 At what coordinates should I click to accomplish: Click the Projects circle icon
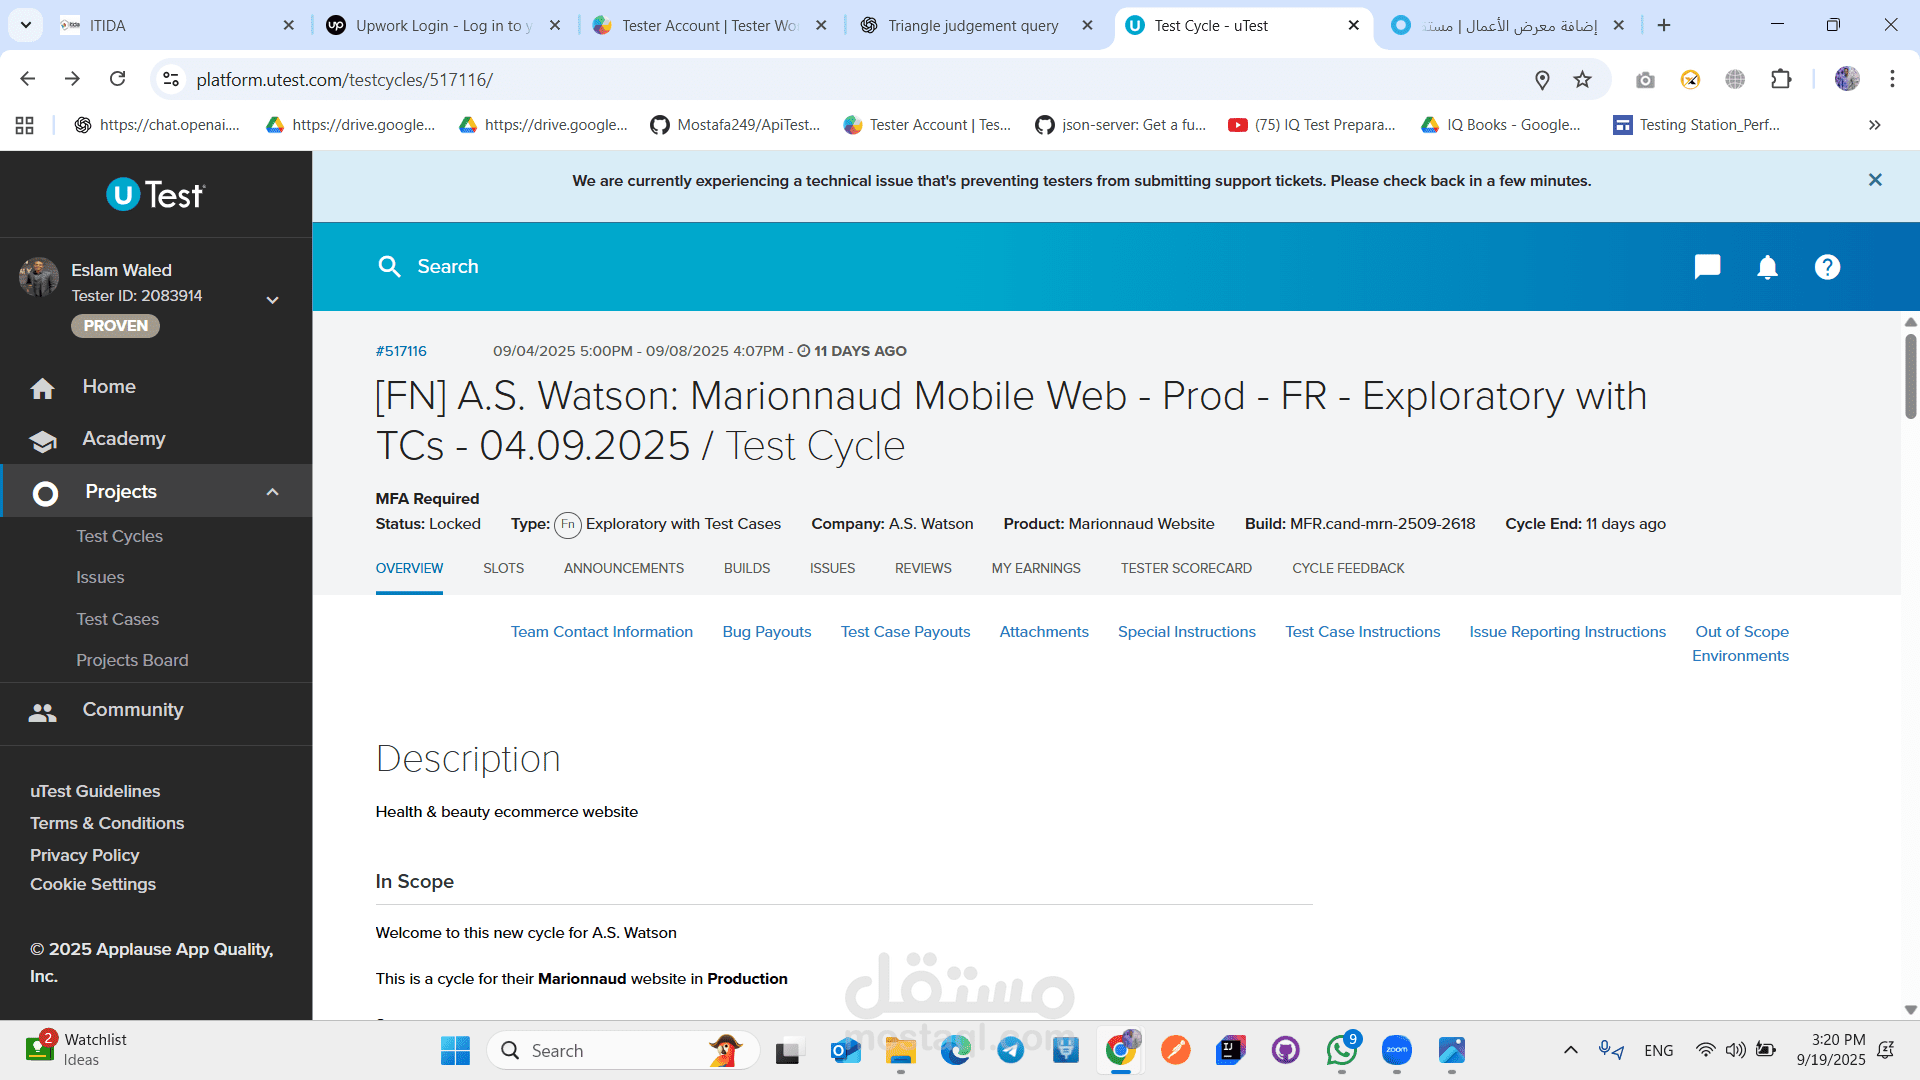pos(45,493)
